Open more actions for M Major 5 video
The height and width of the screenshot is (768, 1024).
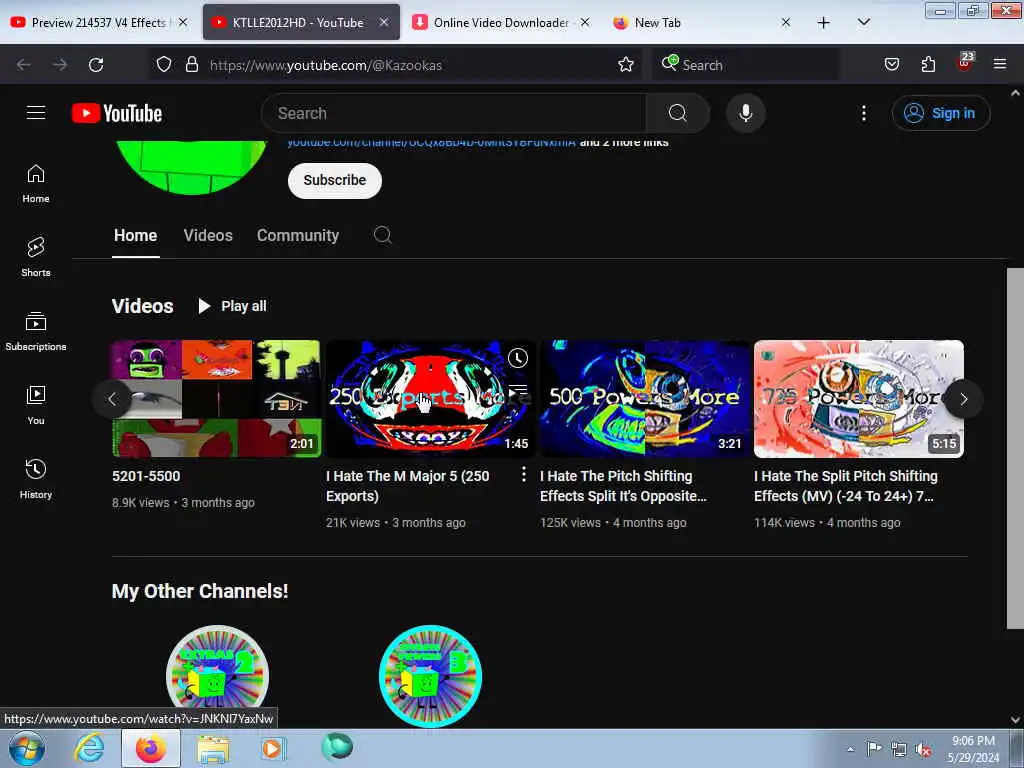523,475
